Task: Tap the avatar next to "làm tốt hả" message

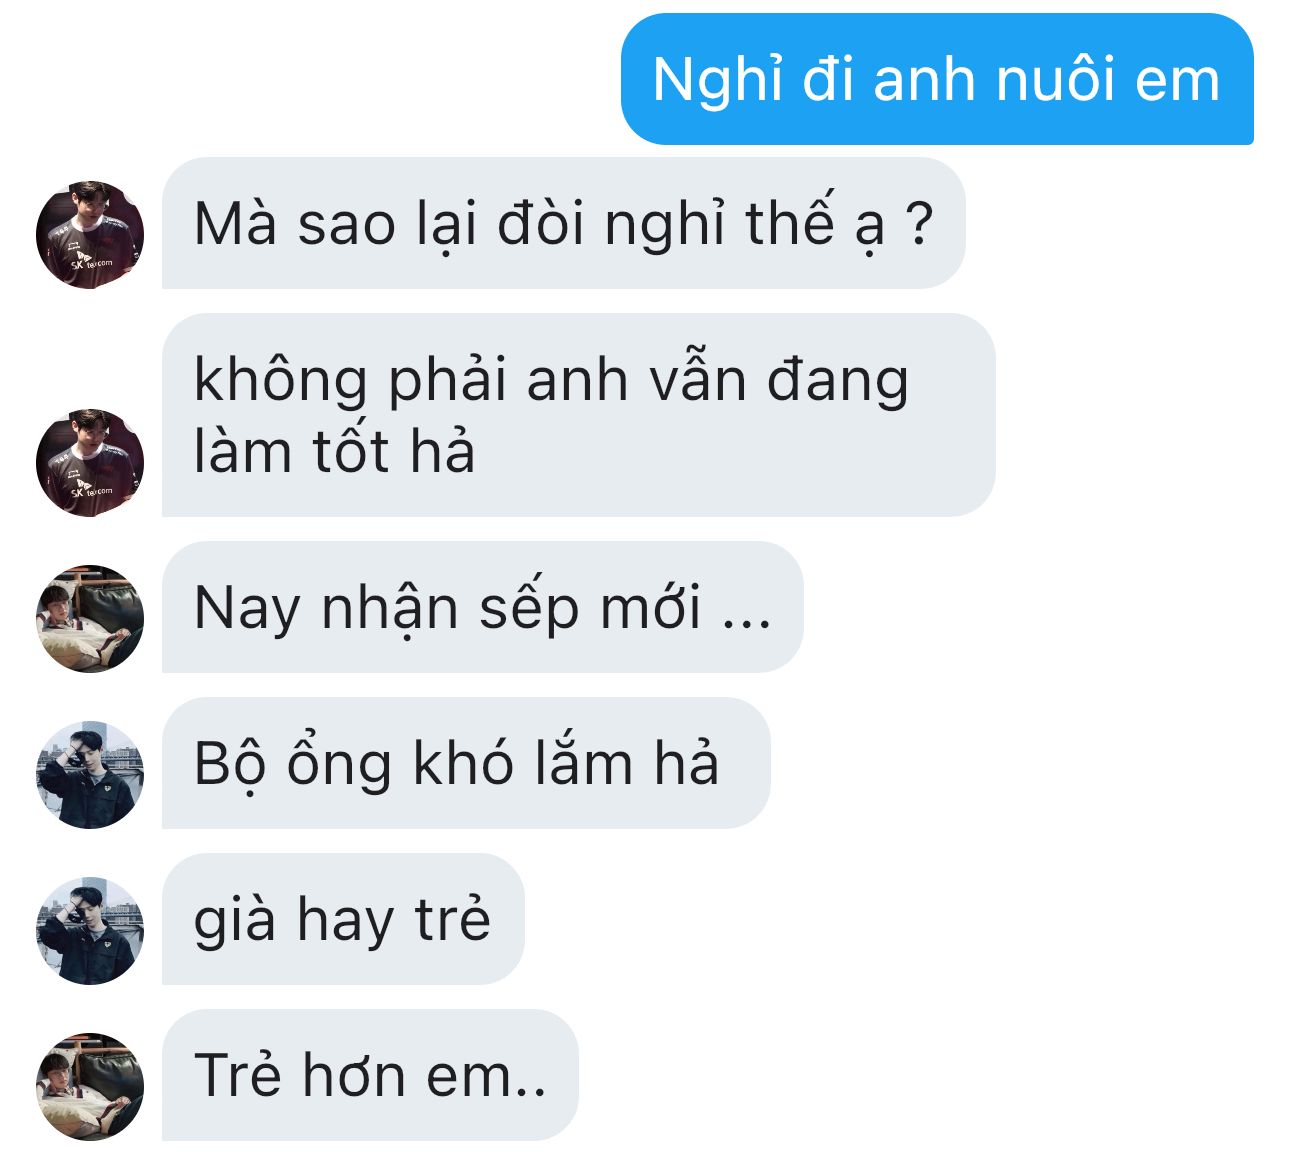Action: tap(90, 463)
